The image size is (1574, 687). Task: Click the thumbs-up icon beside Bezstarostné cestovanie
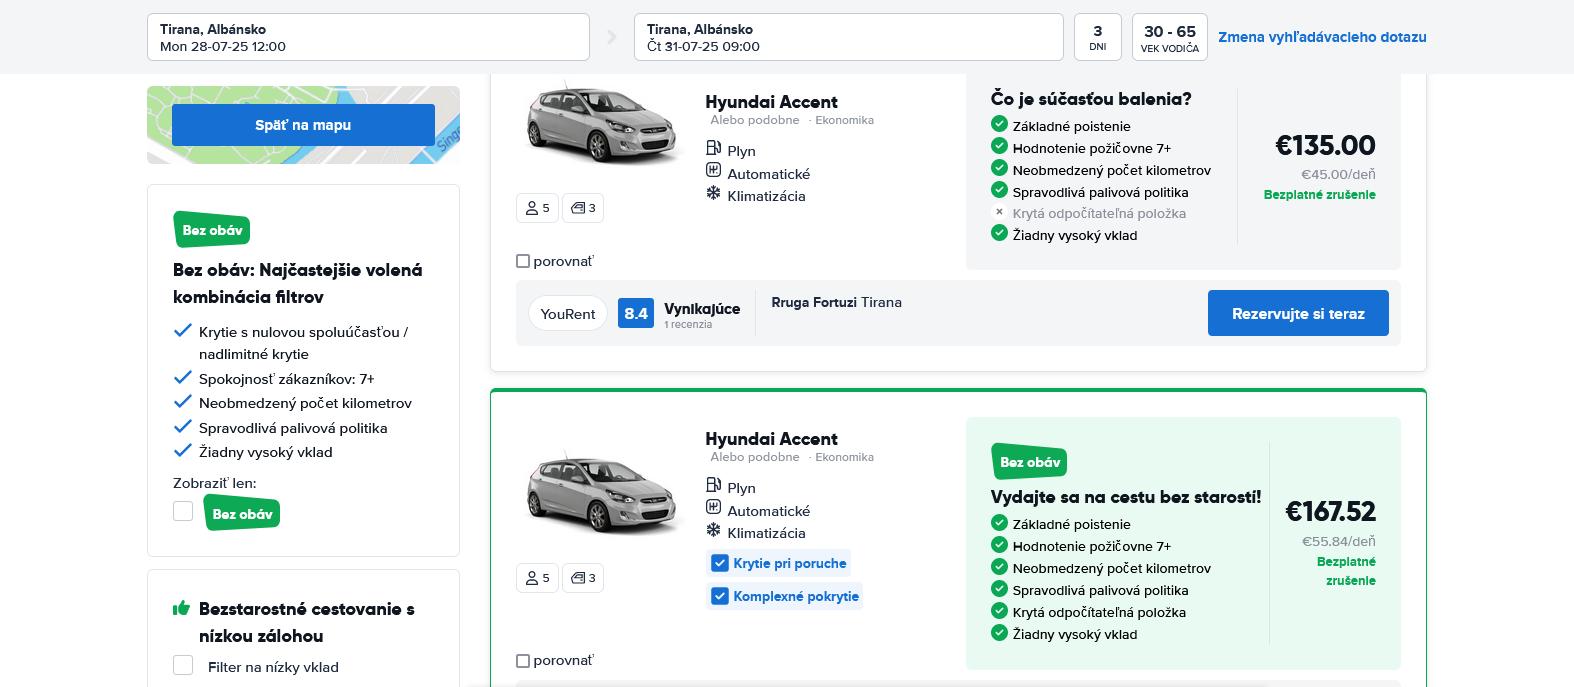click(x=181, y=608)
